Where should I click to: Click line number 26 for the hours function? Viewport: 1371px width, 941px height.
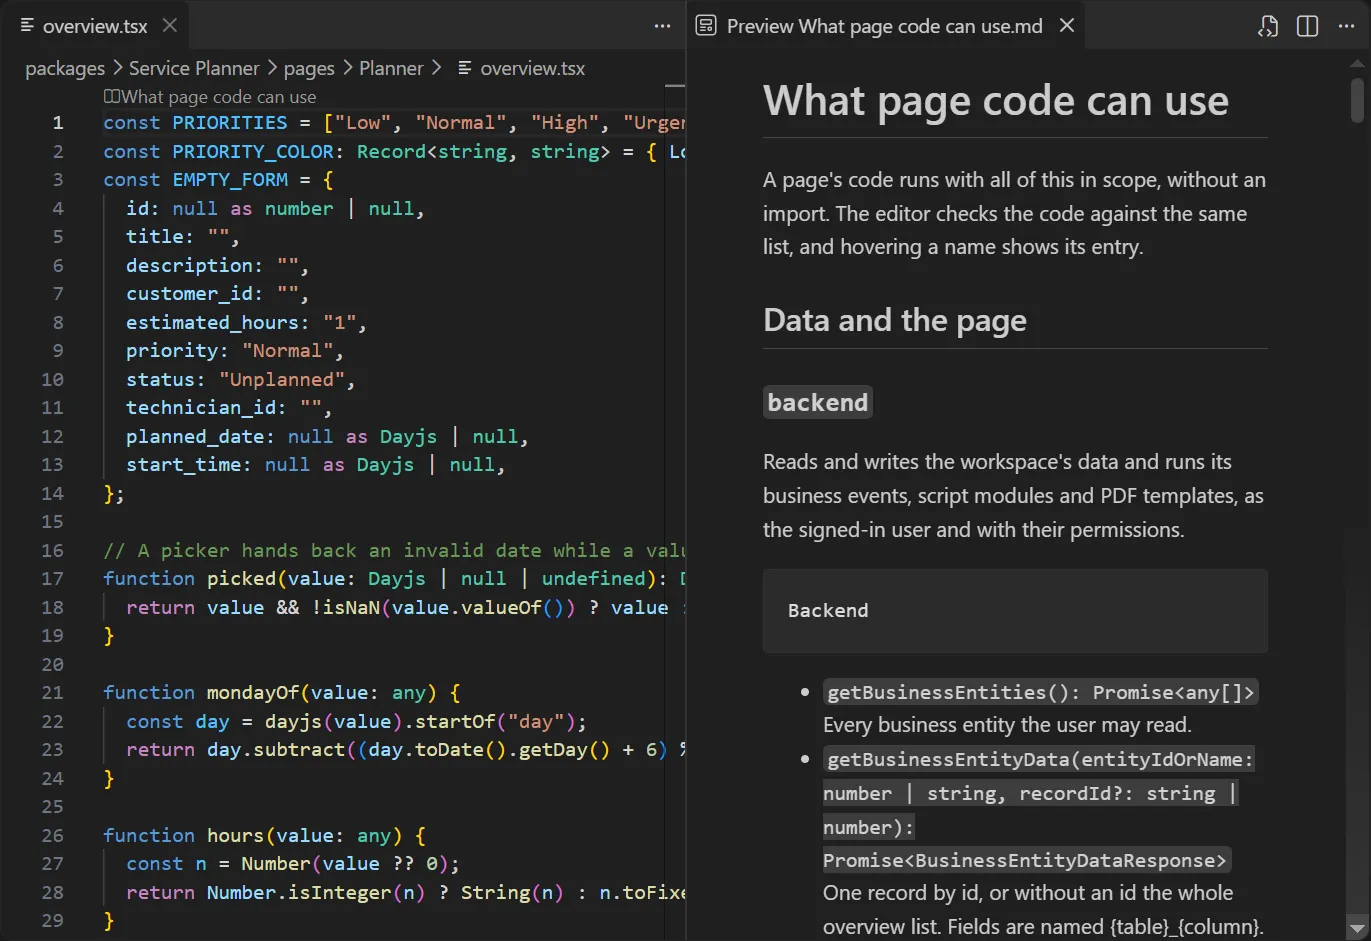pyautogui.click(x=52, y=836)
